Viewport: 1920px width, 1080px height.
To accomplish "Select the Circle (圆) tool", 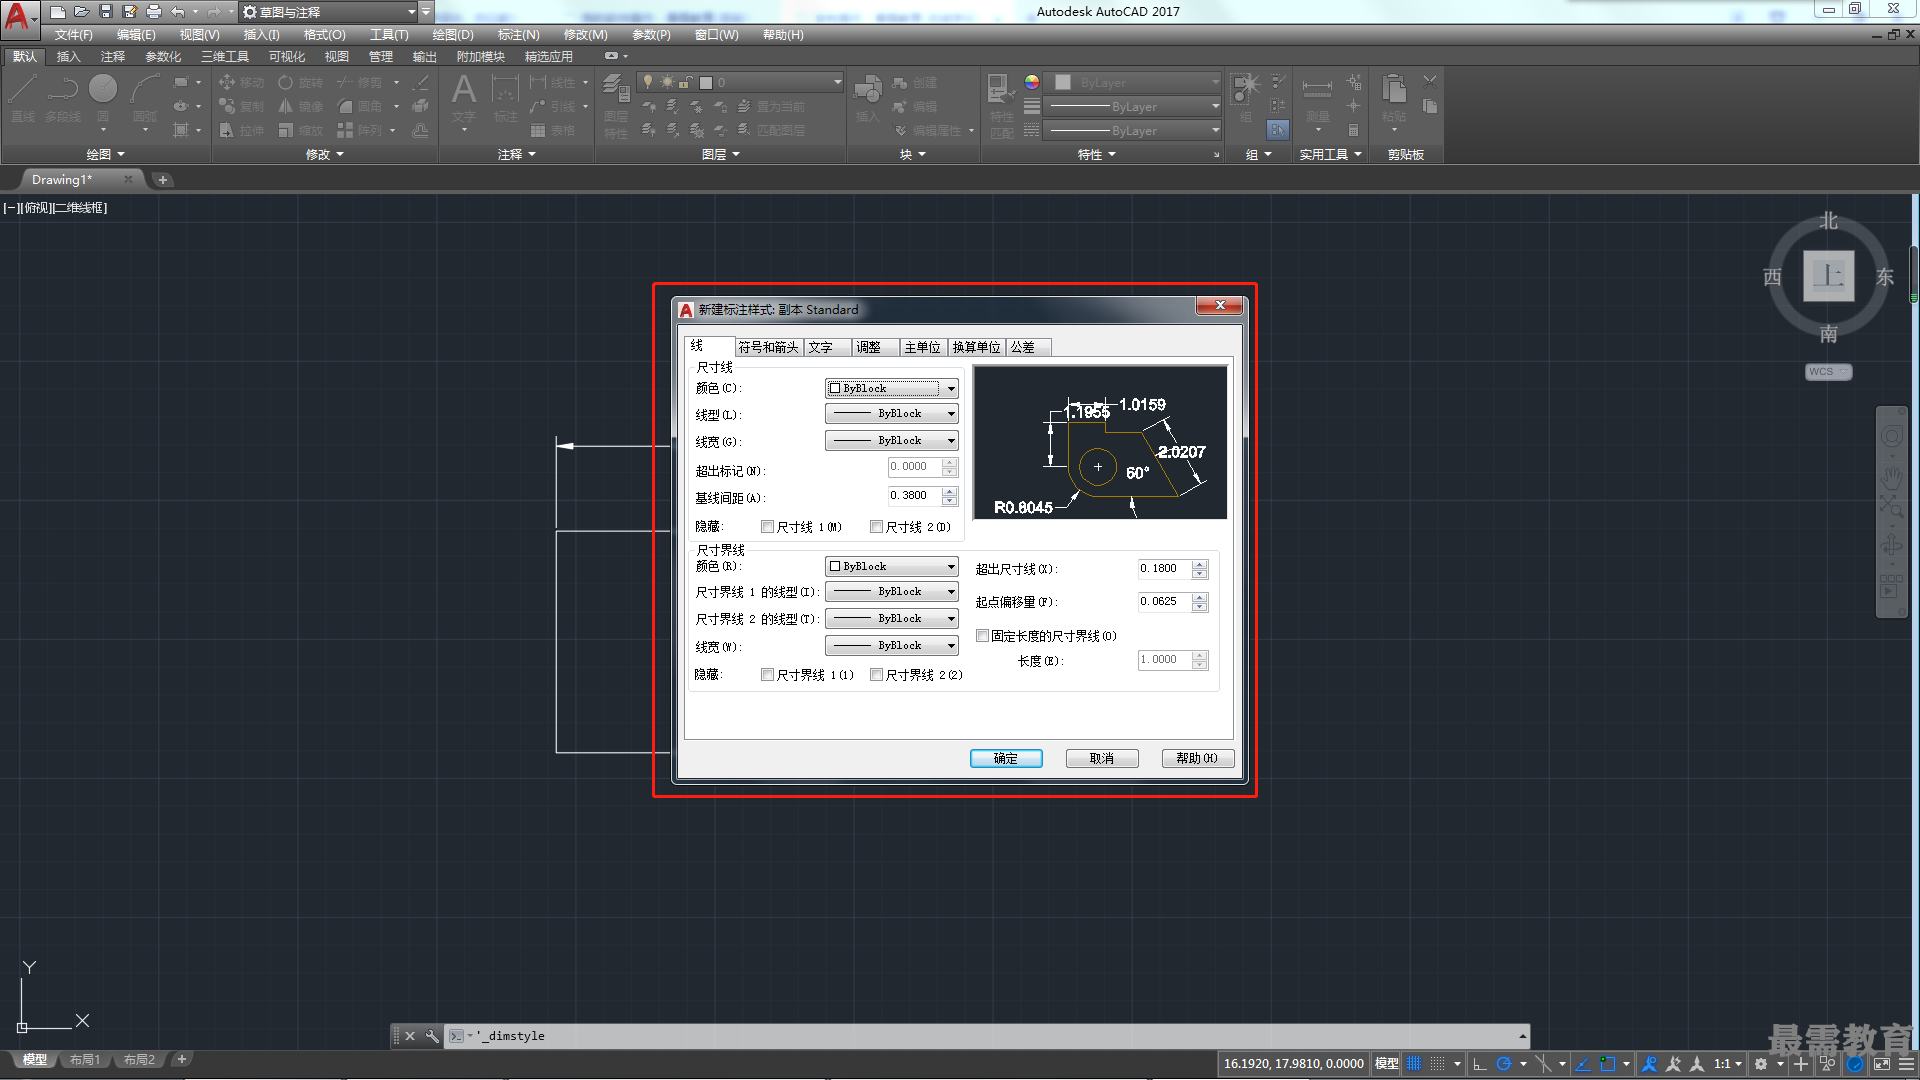I will tap(103, 99).
